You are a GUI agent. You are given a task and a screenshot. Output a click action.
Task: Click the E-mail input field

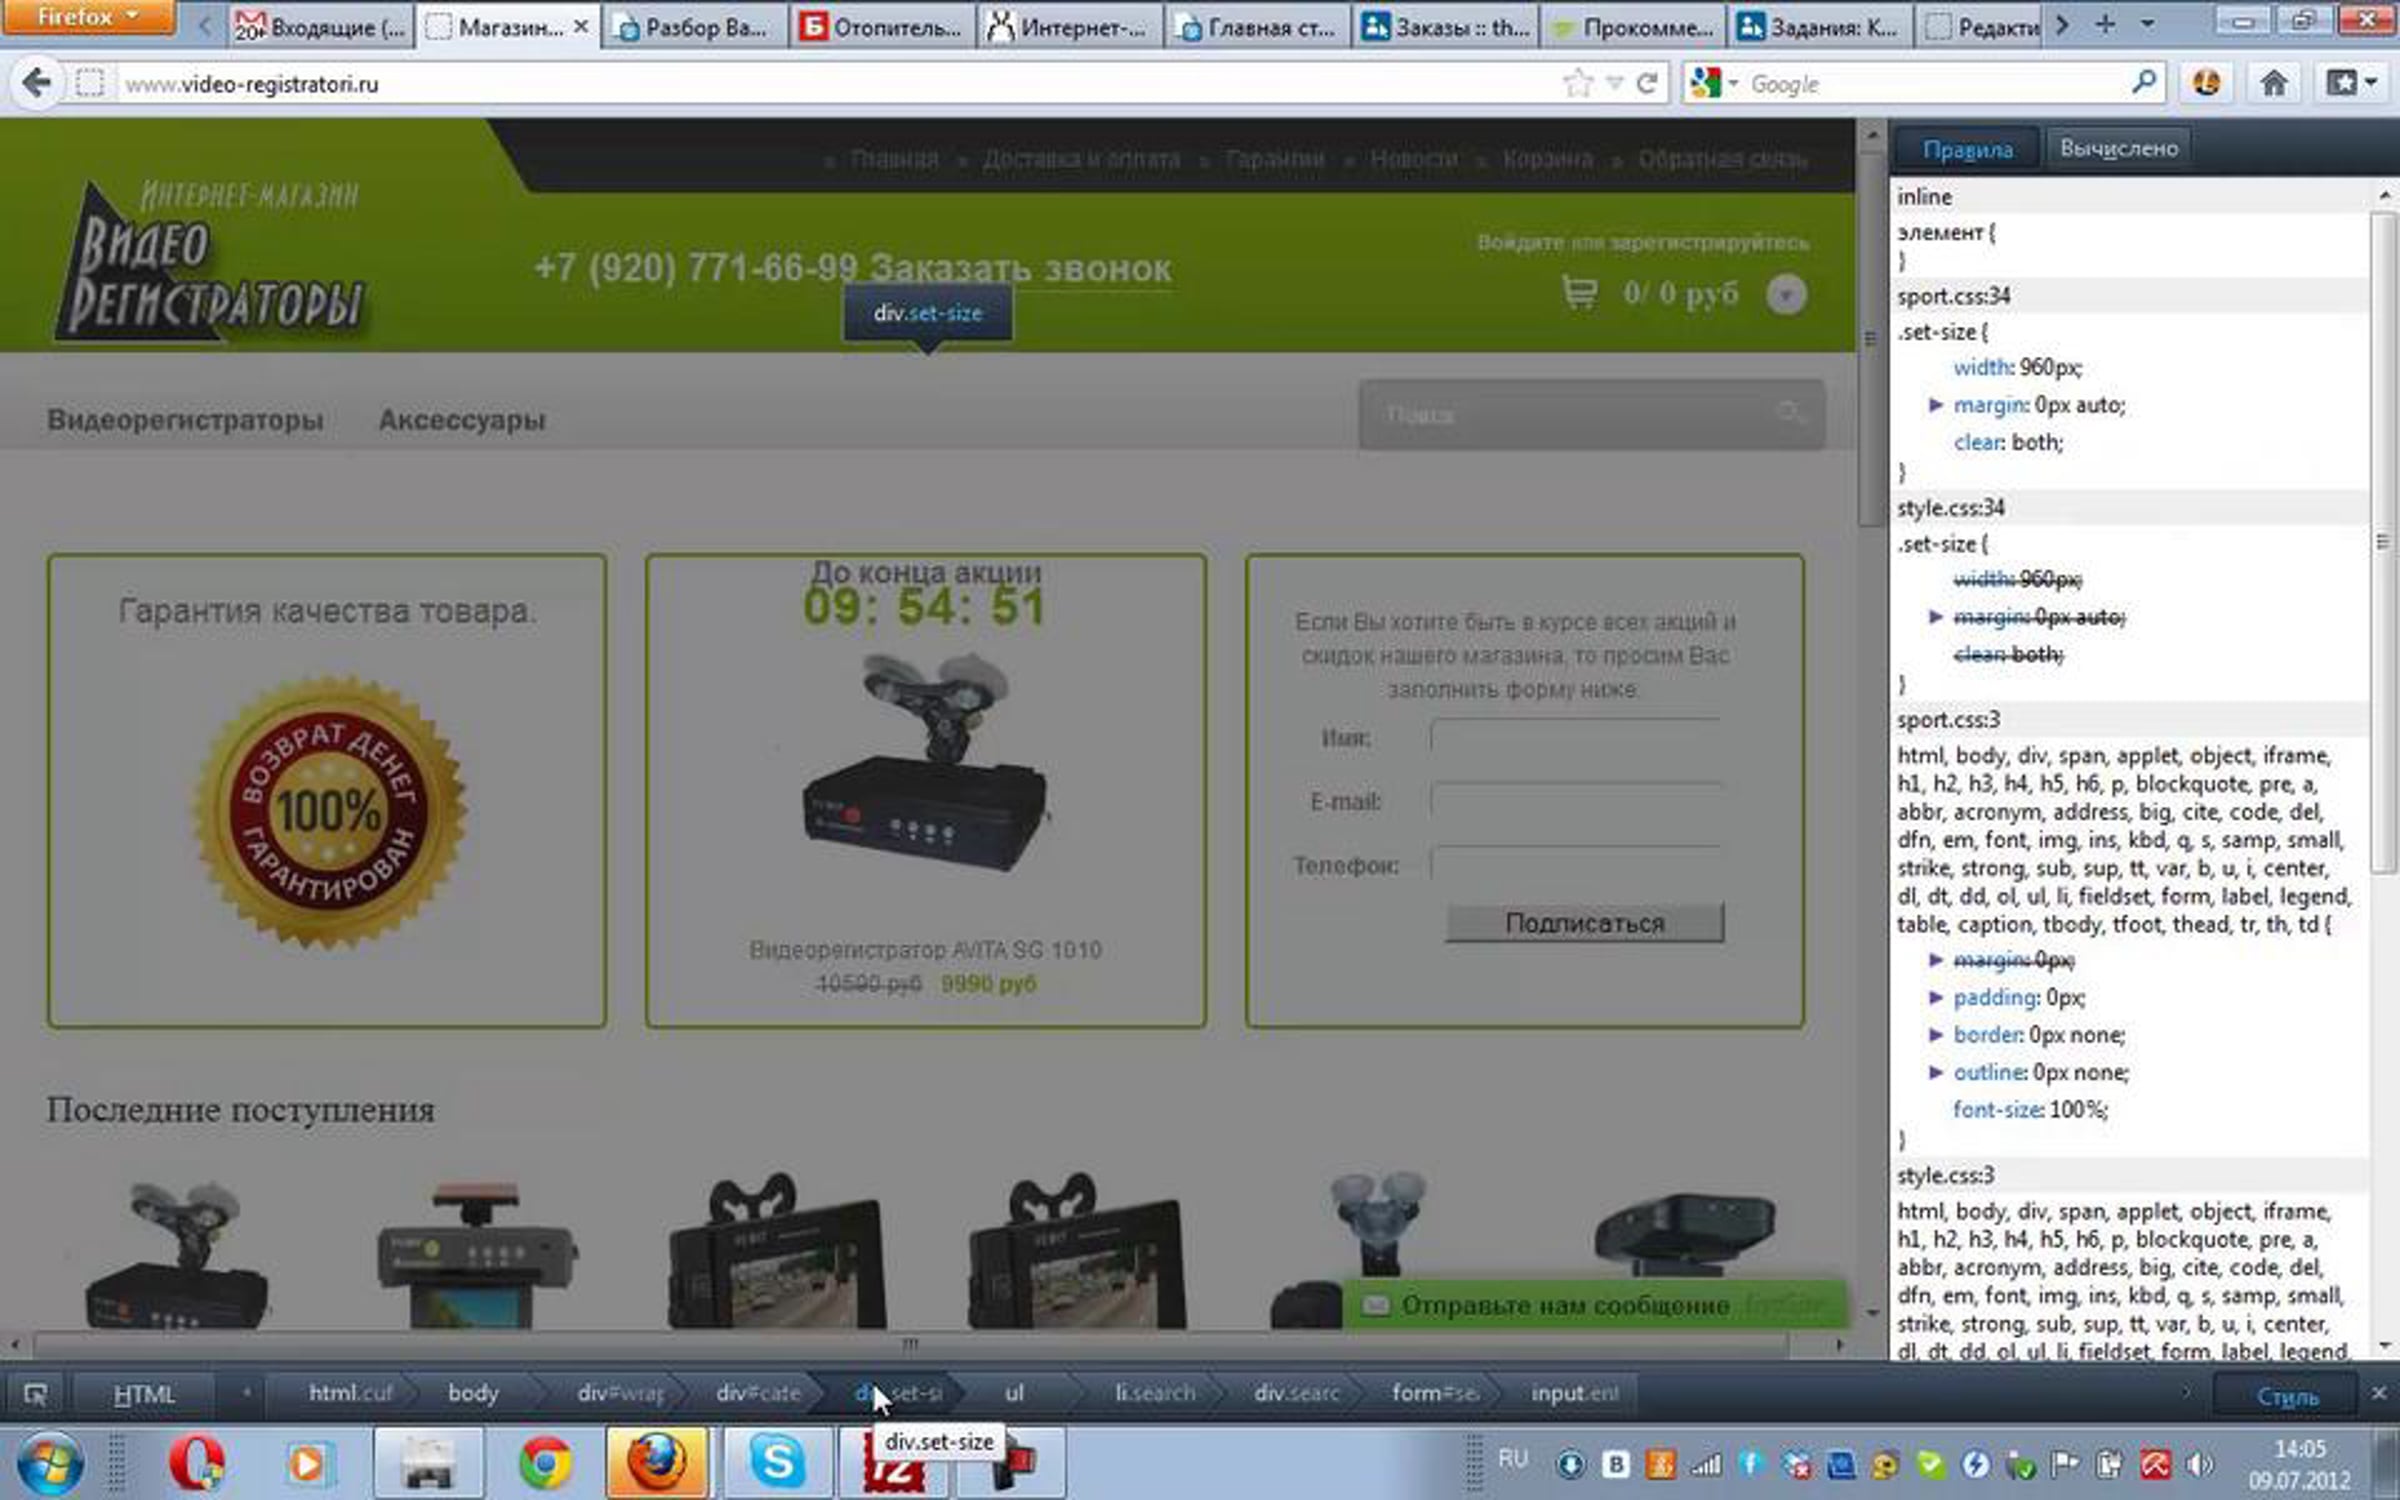click(1576, 801)
